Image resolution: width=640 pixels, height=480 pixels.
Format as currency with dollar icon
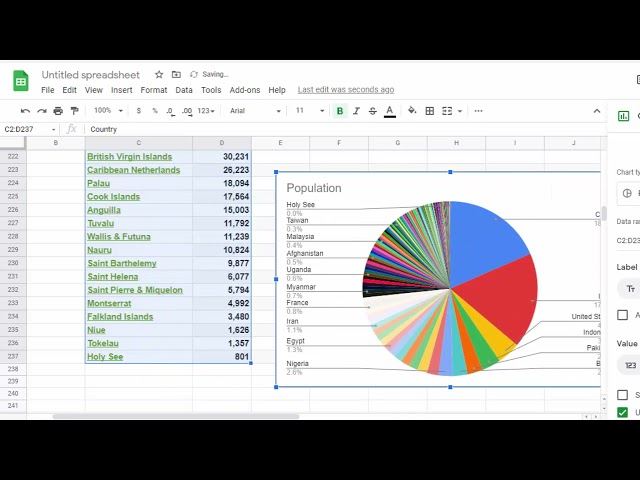tap(139, 111)
